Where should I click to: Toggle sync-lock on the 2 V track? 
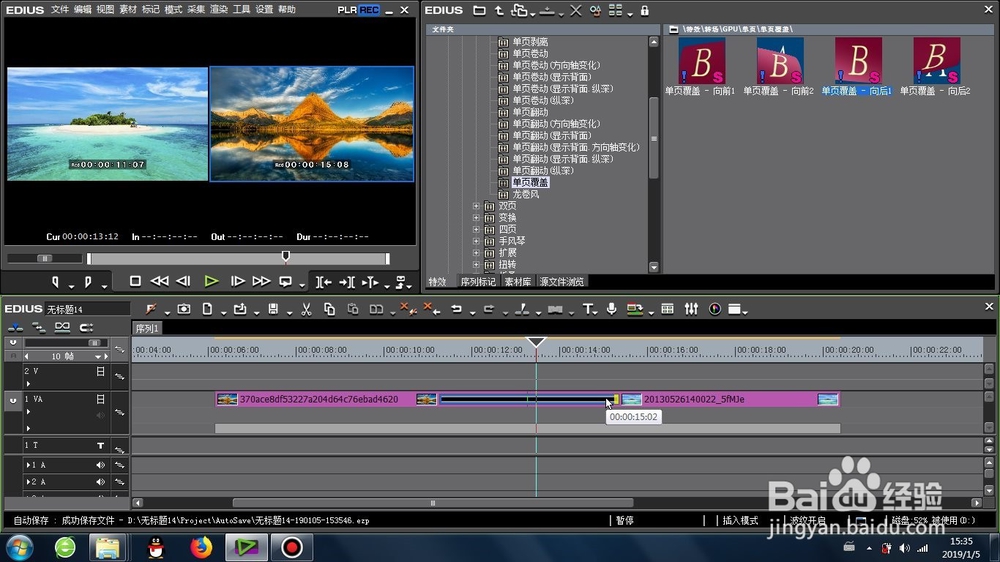click(x=120, y=376)
